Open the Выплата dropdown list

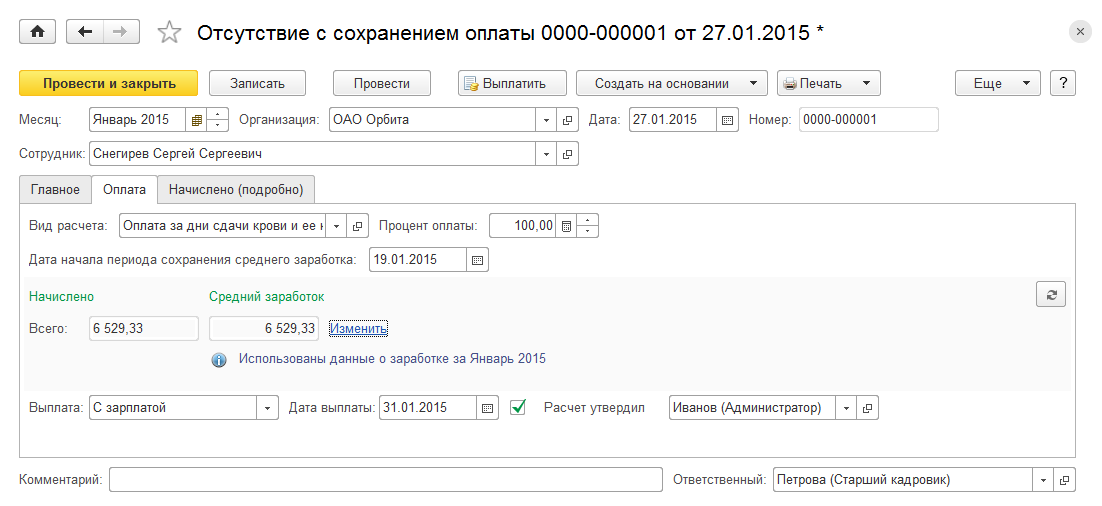[268, 408]
